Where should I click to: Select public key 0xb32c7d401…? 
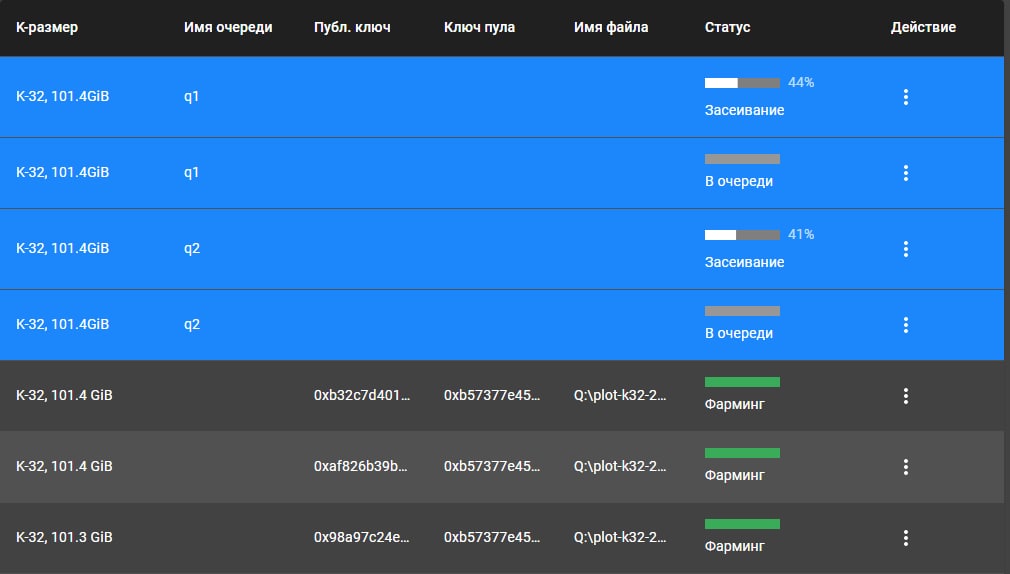362,395
